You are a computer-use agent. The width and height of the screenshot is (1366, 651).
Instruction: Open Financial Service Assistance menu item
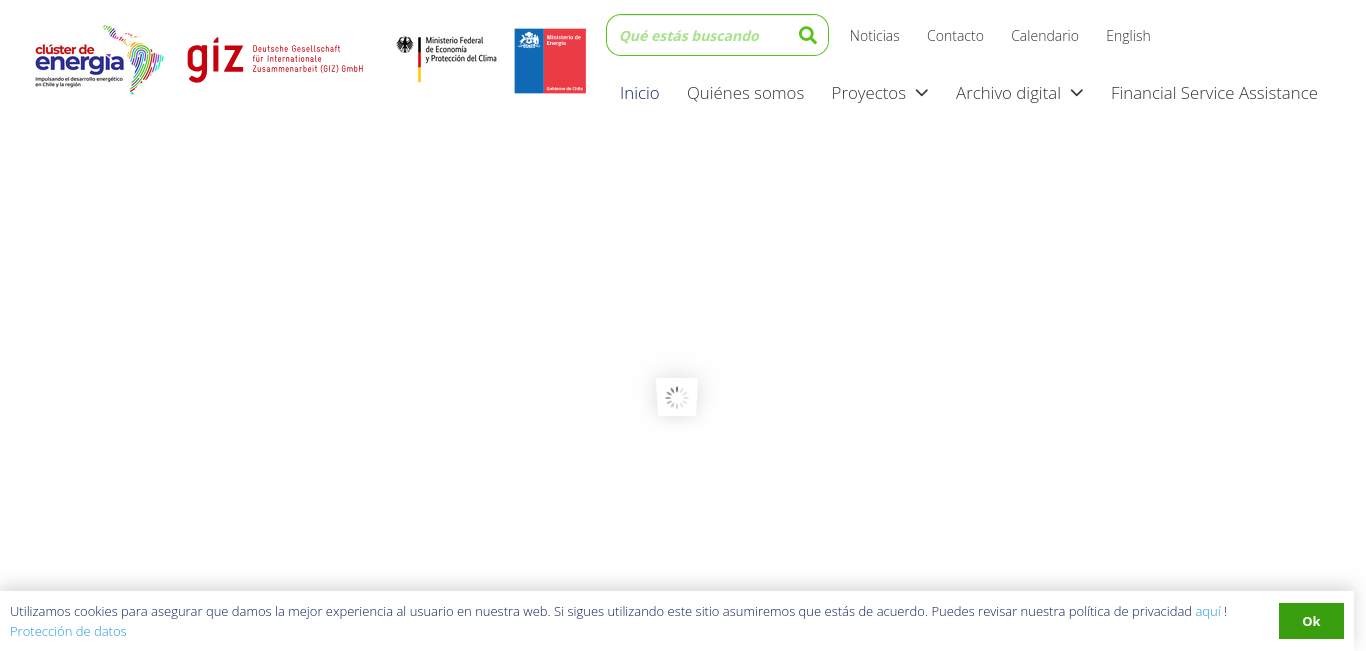click(1214, 93)
